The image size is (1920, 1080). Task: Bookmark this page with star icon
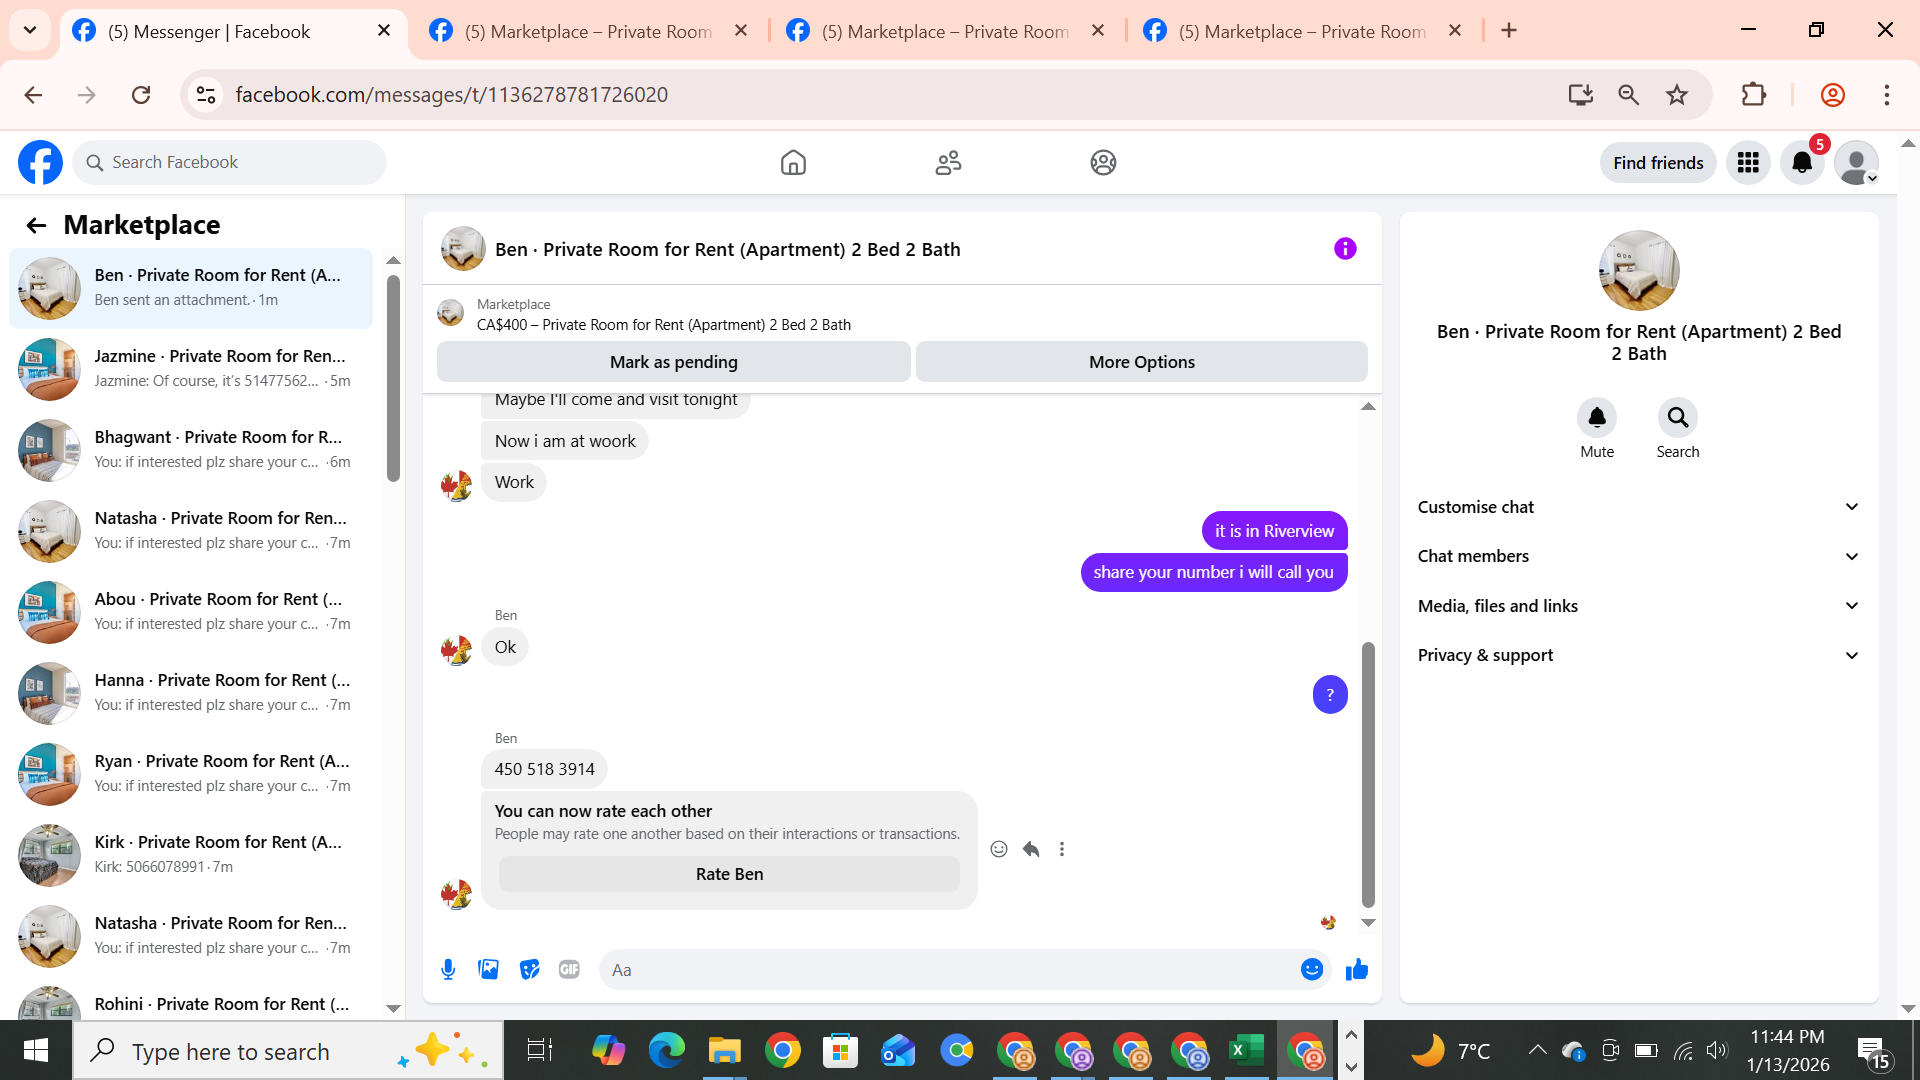click(1676, 95)
